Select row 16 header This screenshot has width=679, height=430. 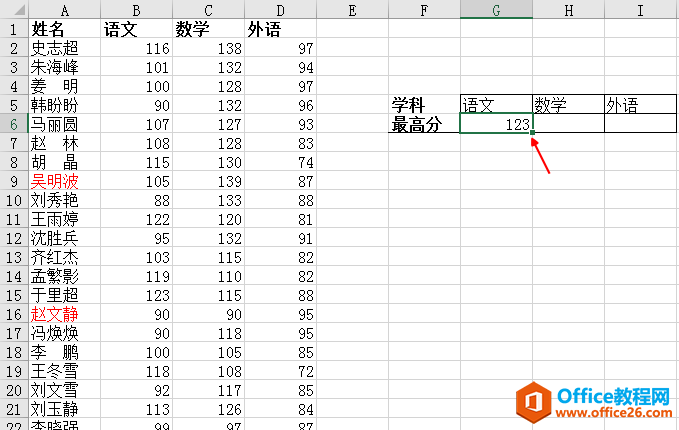(14, 314)
